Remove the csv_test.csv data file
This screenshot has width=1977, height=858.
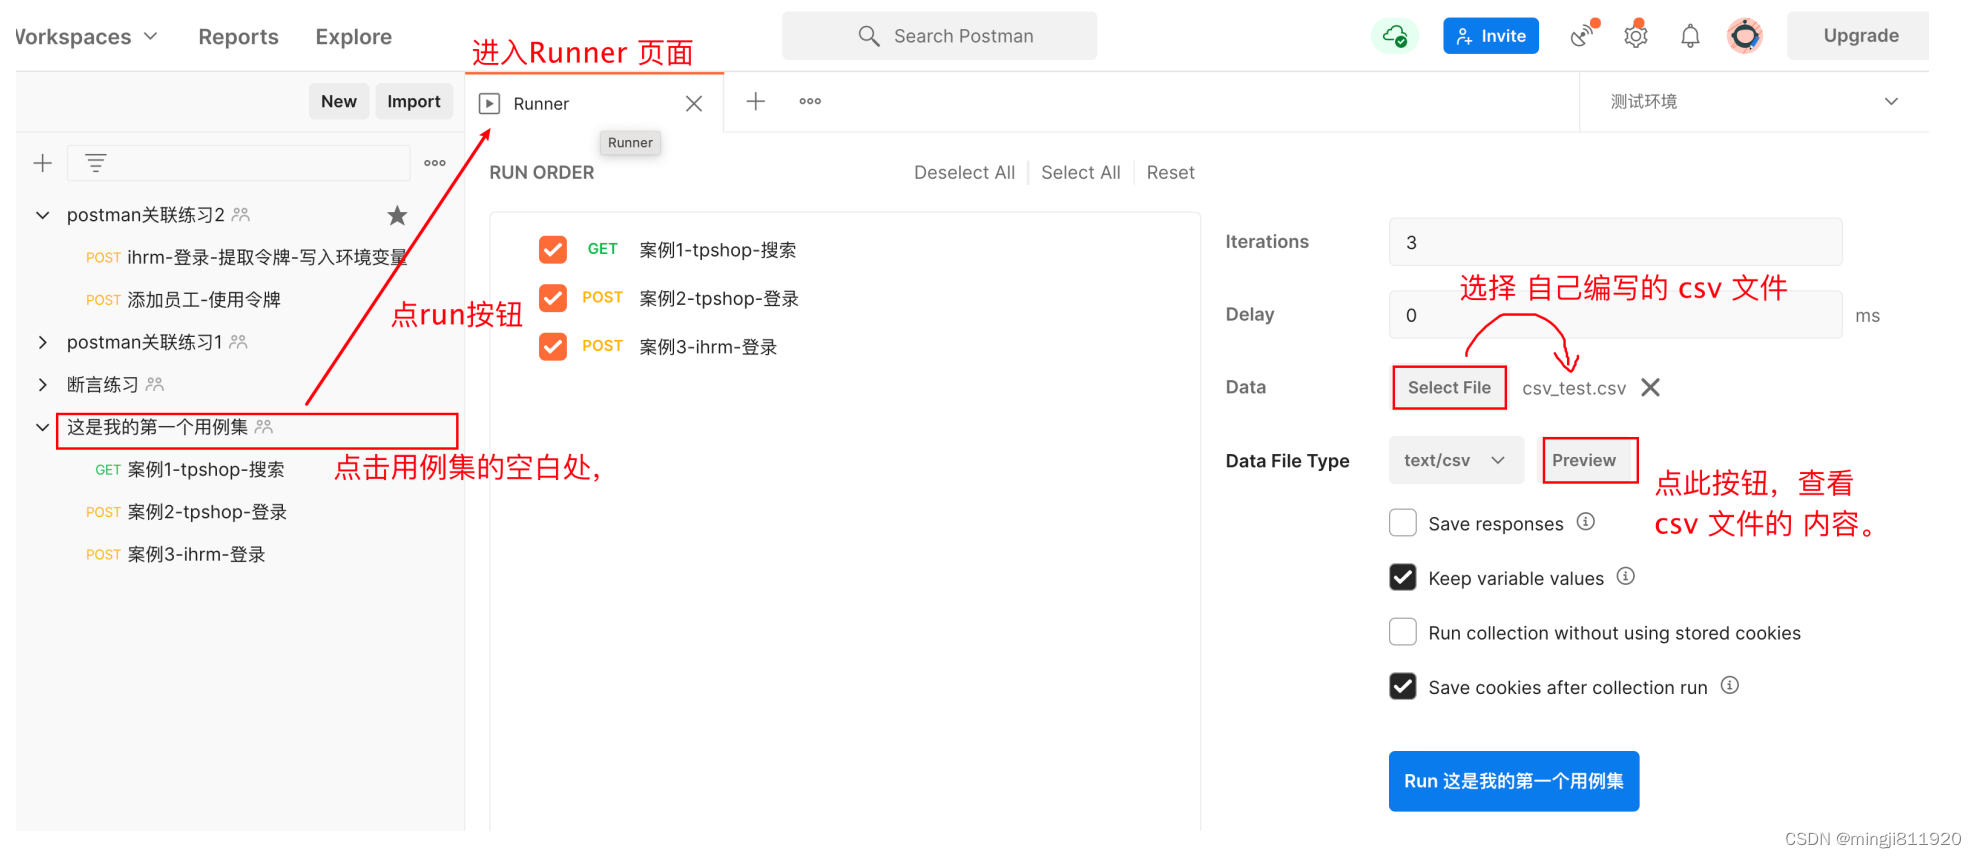pyautogui.click(x=1651, y=387)
